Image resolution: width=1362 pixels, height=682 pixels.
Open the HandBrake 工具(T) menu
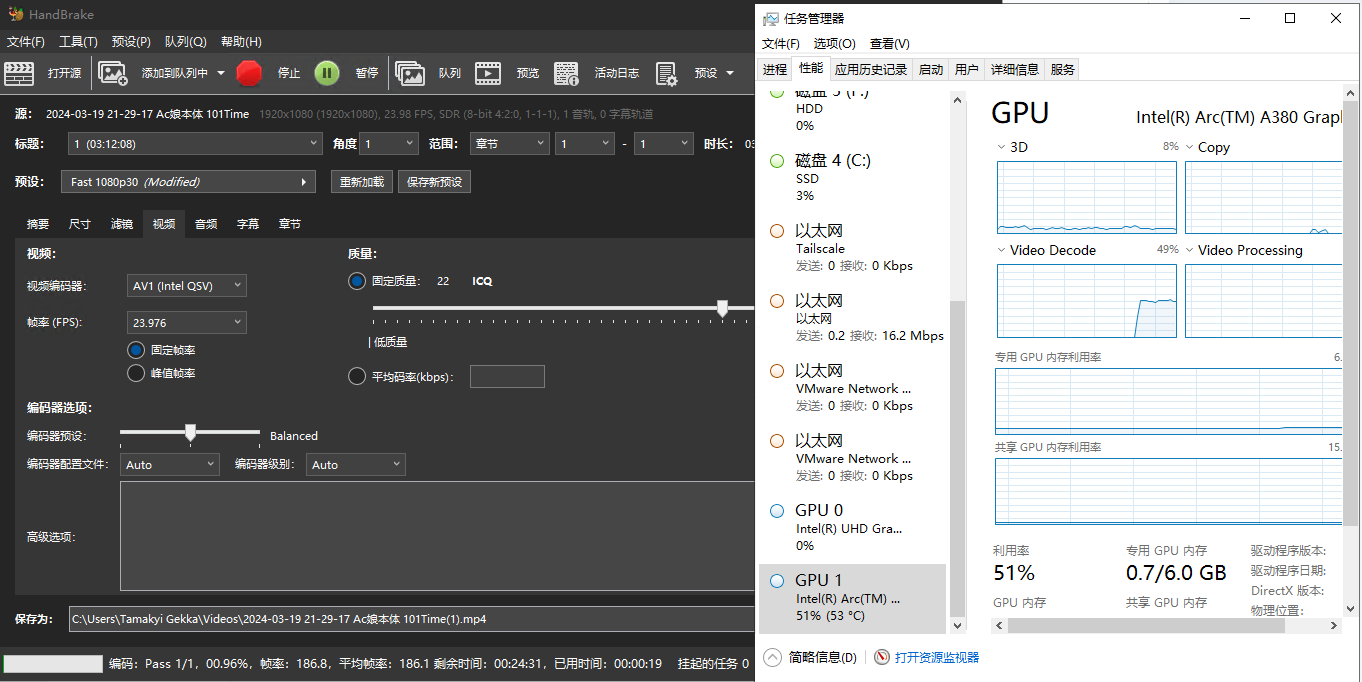pyautogui.click(x=78, y=42)
